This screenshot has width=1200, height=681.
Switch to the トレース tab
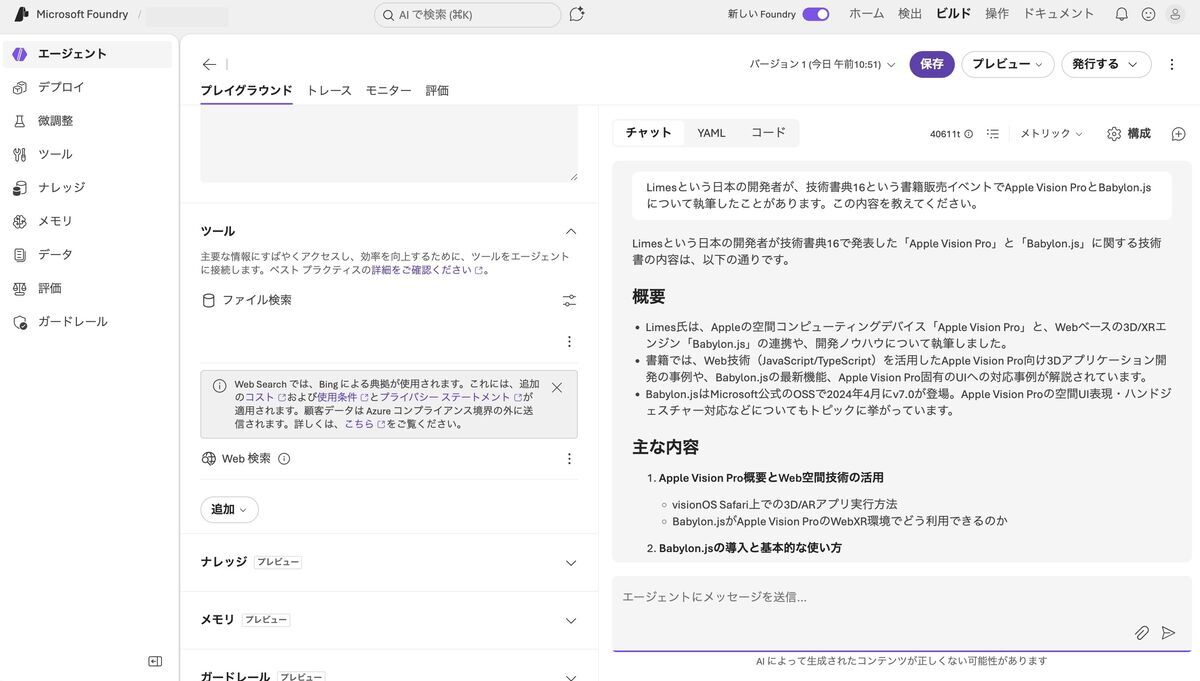329,90
